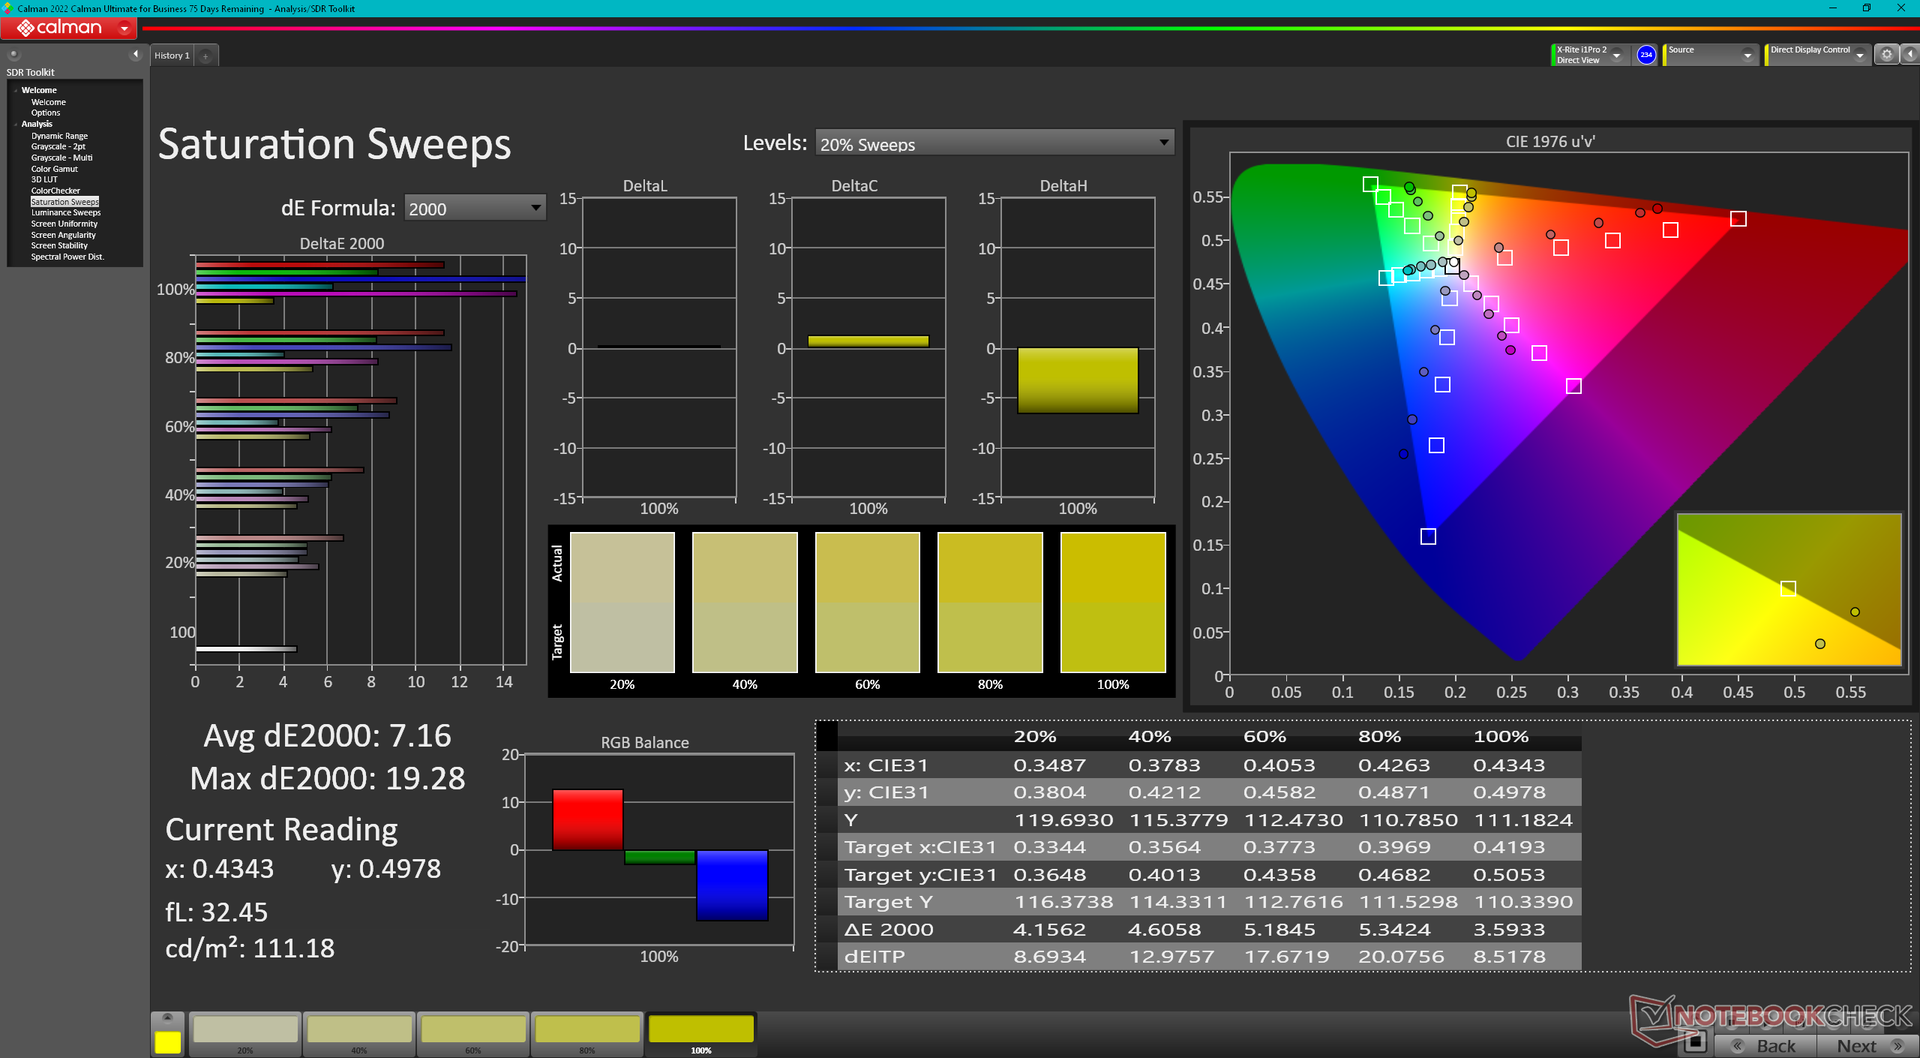
Task: Open the Levels 20% Sweeps dropdown
Action: (x=994, y=143)
